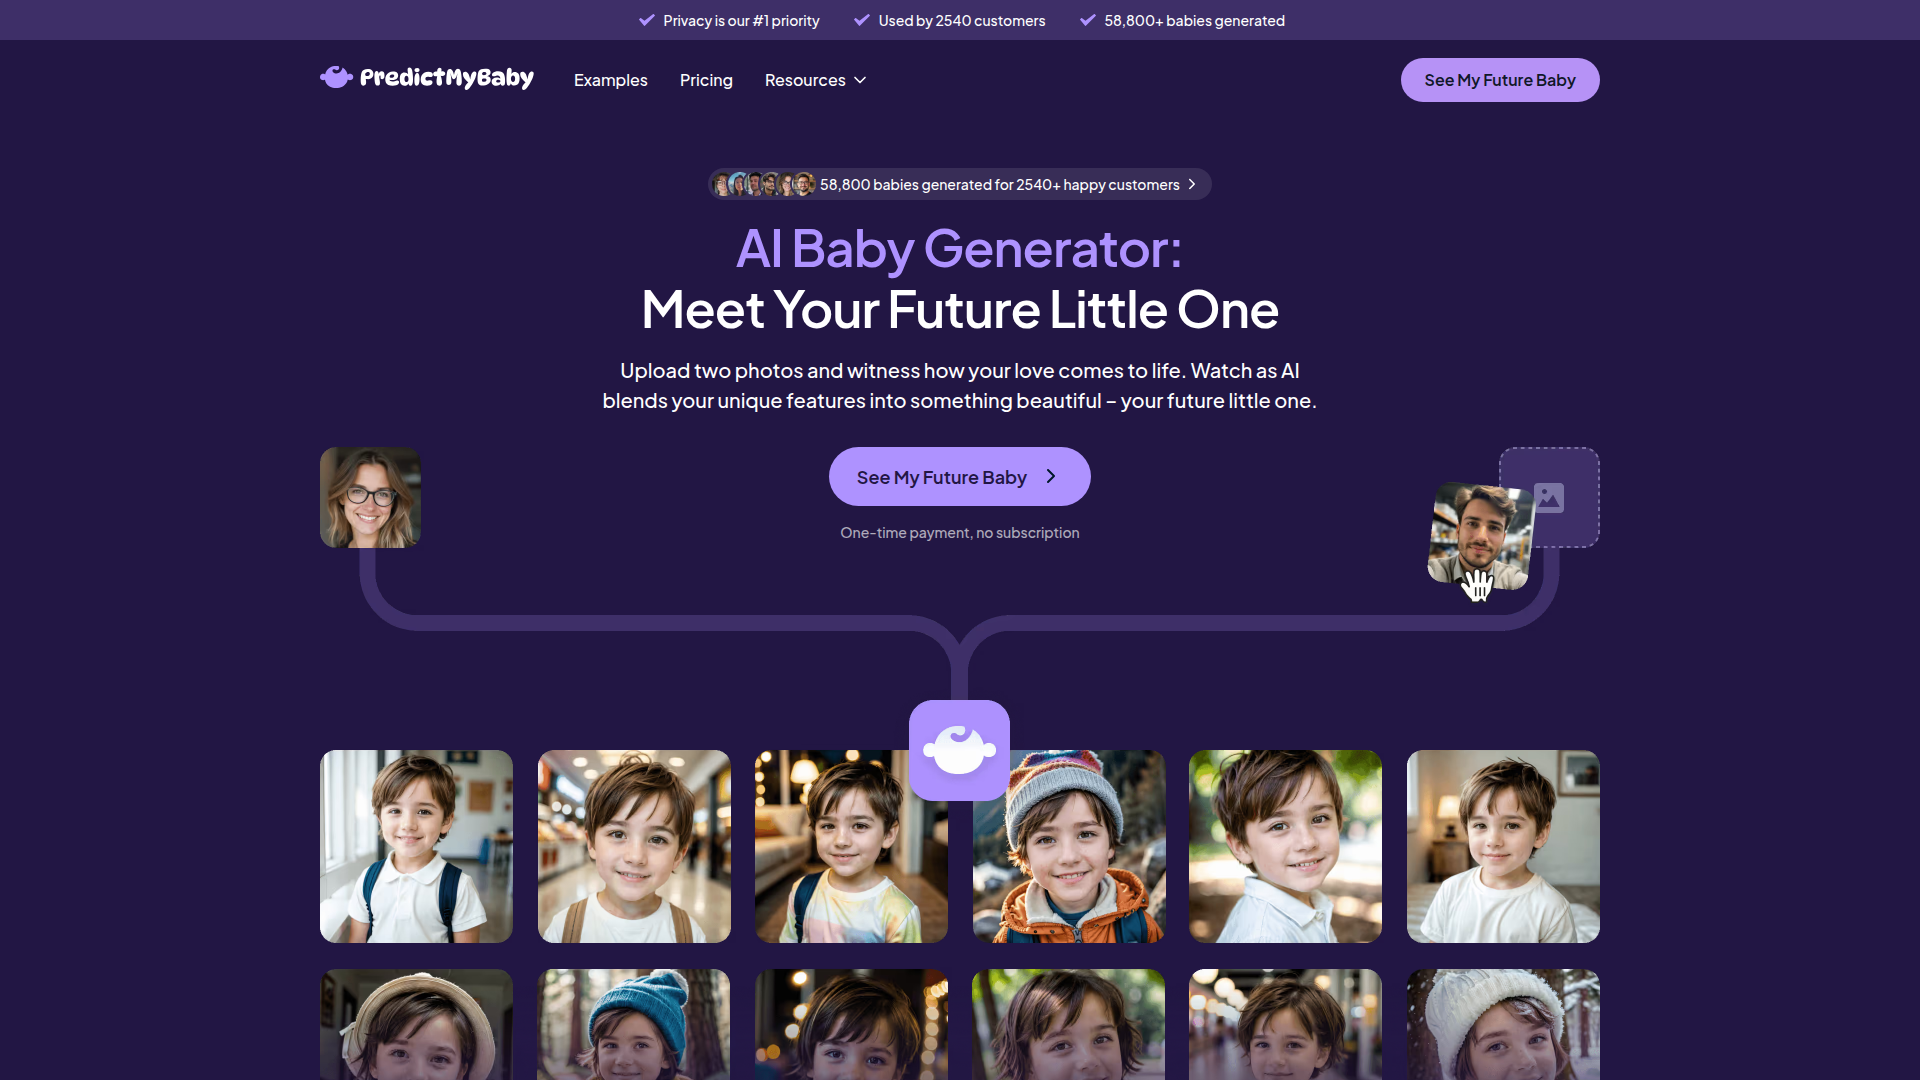Open the Examples nav item

(x=610, y=80)
